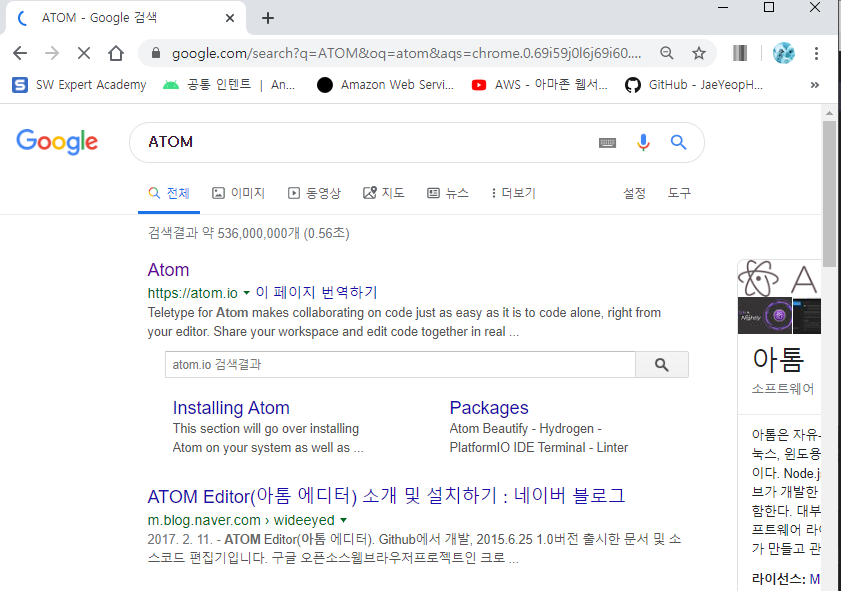Maximize the Chrome window

769,8
